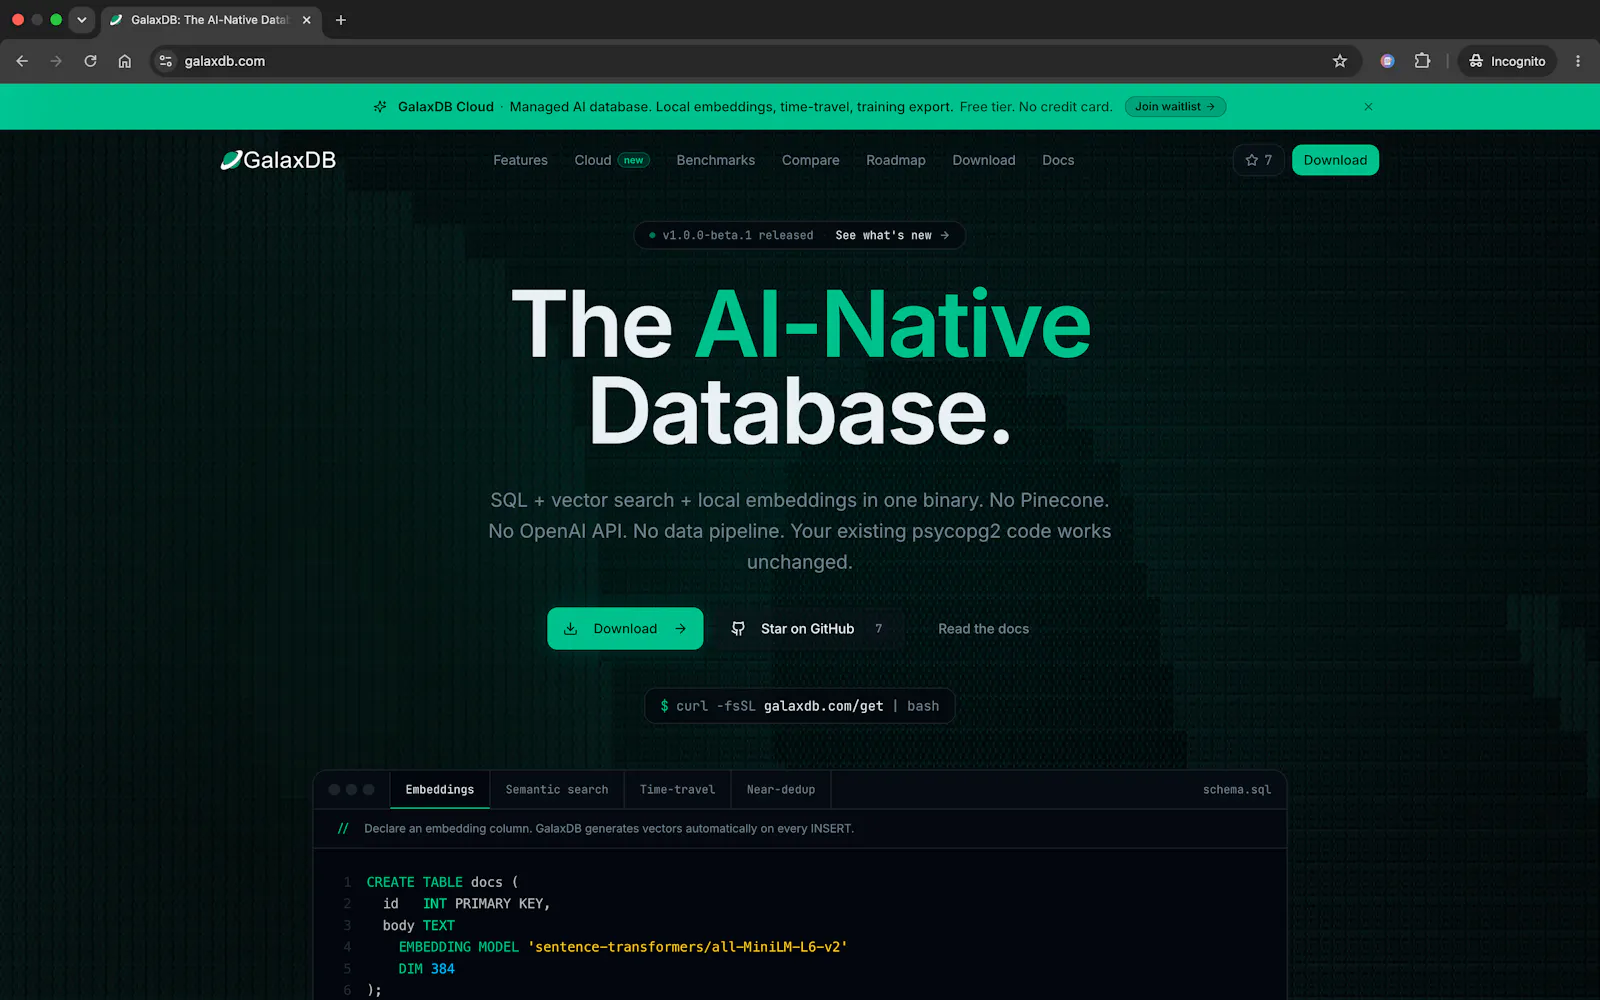Go back using the browser back arrow
The image size is (1600, 1000).
coord(22,61)
